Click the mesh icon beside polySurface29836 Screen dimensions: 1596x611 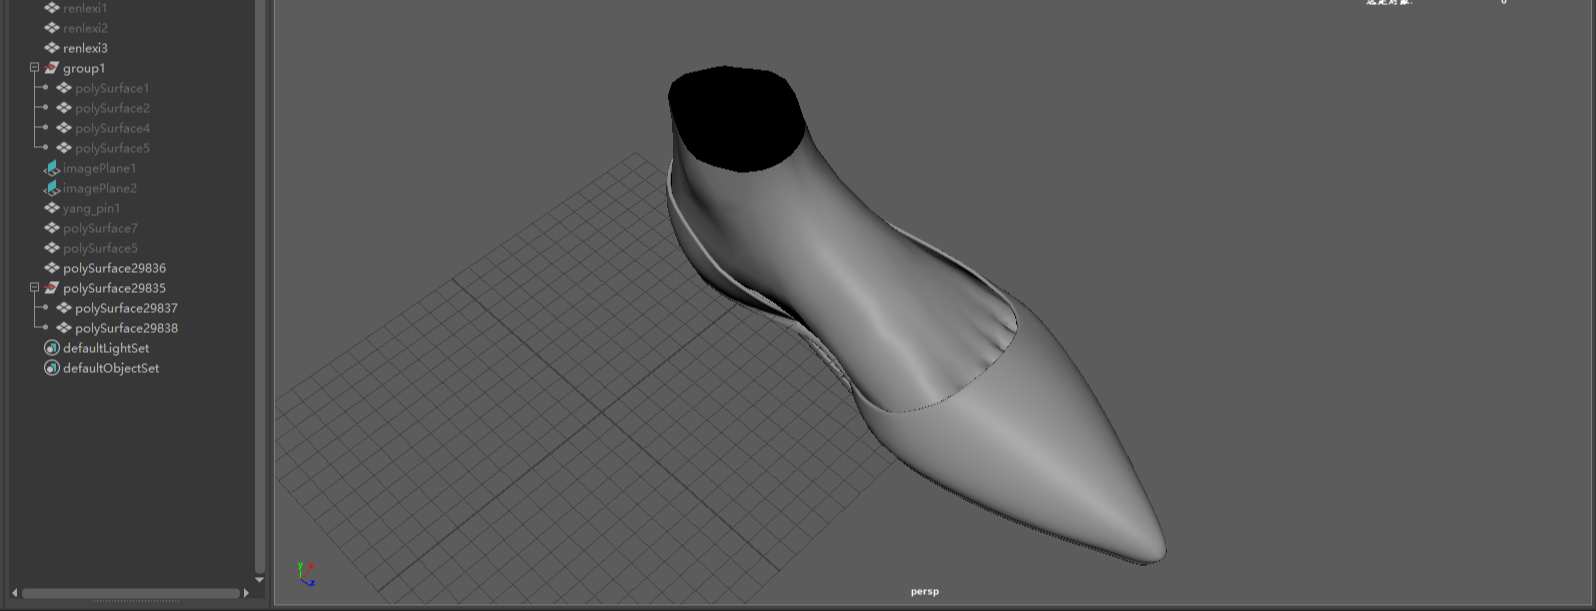[x=52, y=268]
